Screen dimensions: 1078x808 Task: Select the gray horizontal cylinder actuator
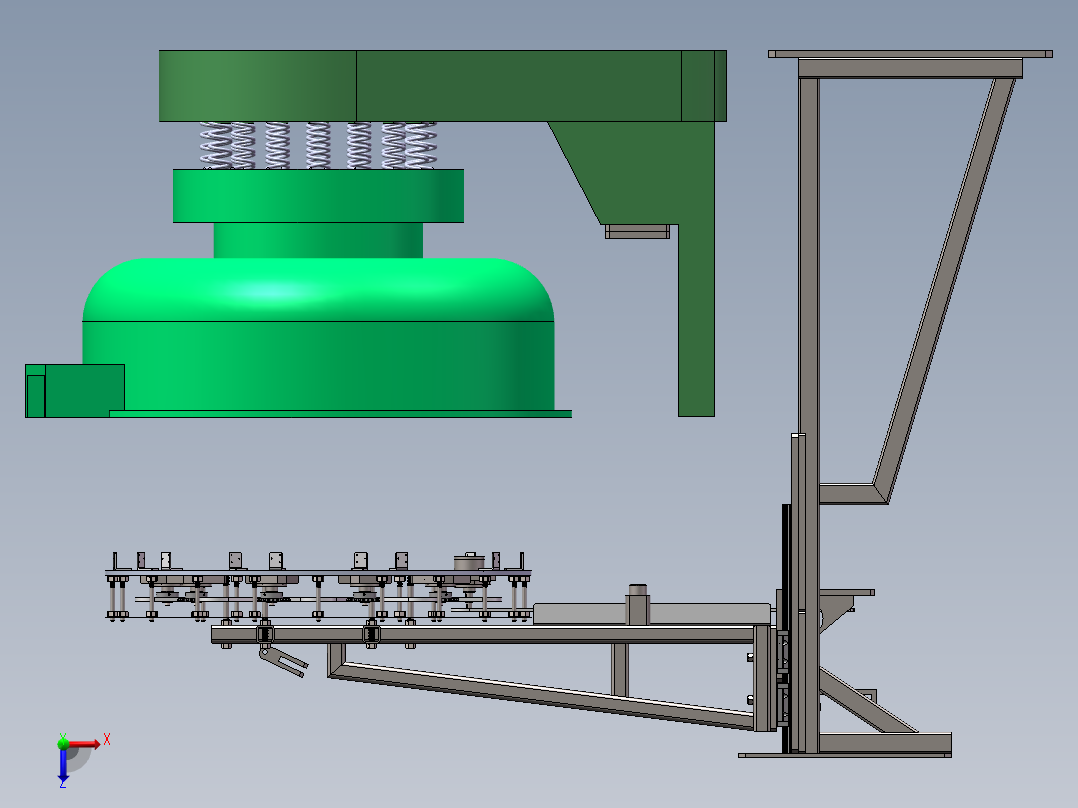point(651,613)
